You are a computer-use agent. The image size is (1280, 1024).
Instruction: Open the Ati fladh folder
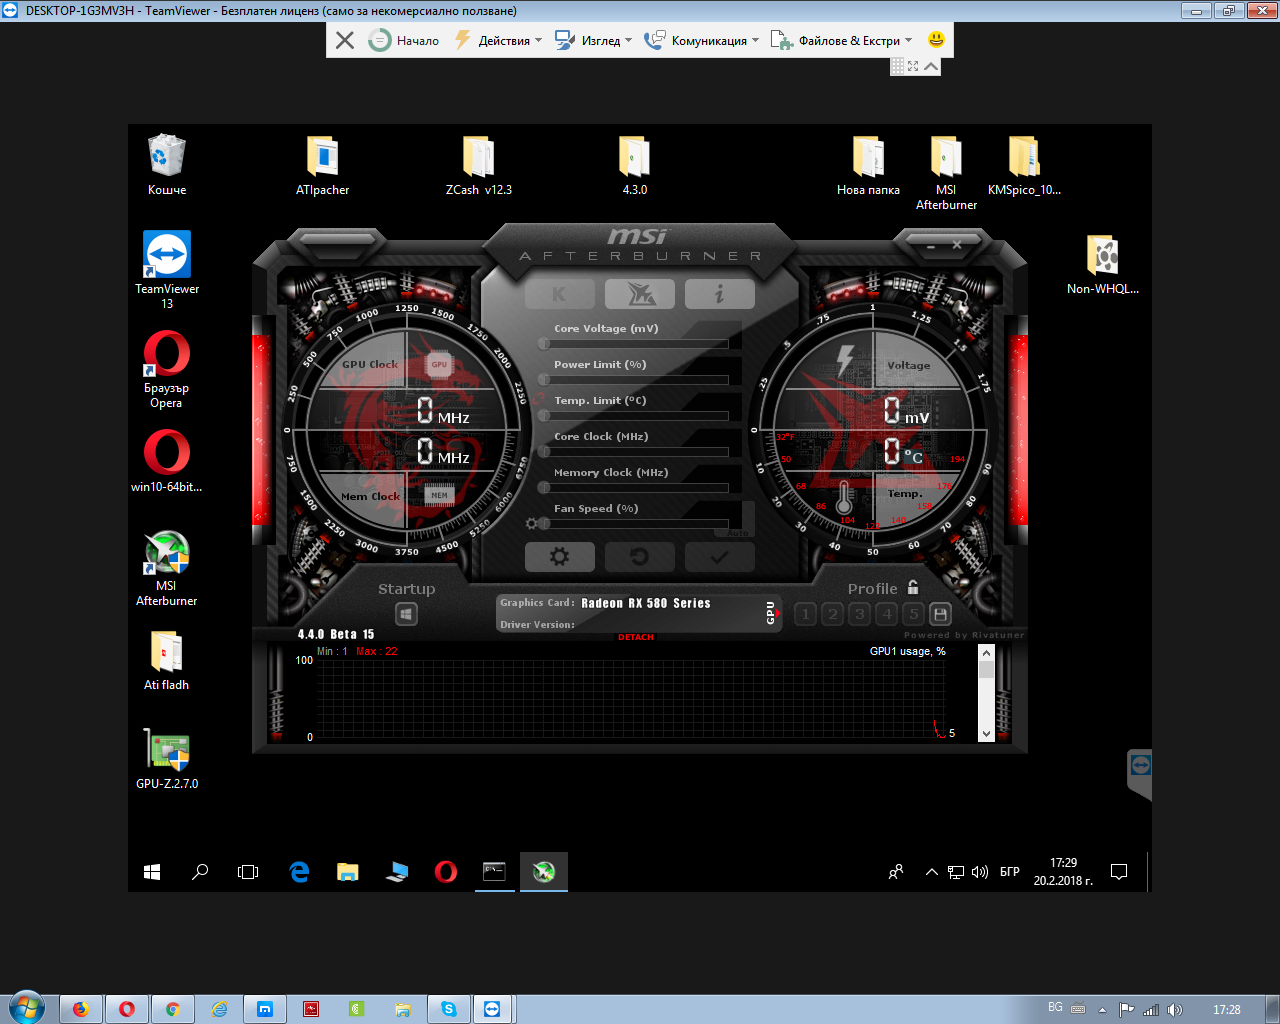point(166,659)
